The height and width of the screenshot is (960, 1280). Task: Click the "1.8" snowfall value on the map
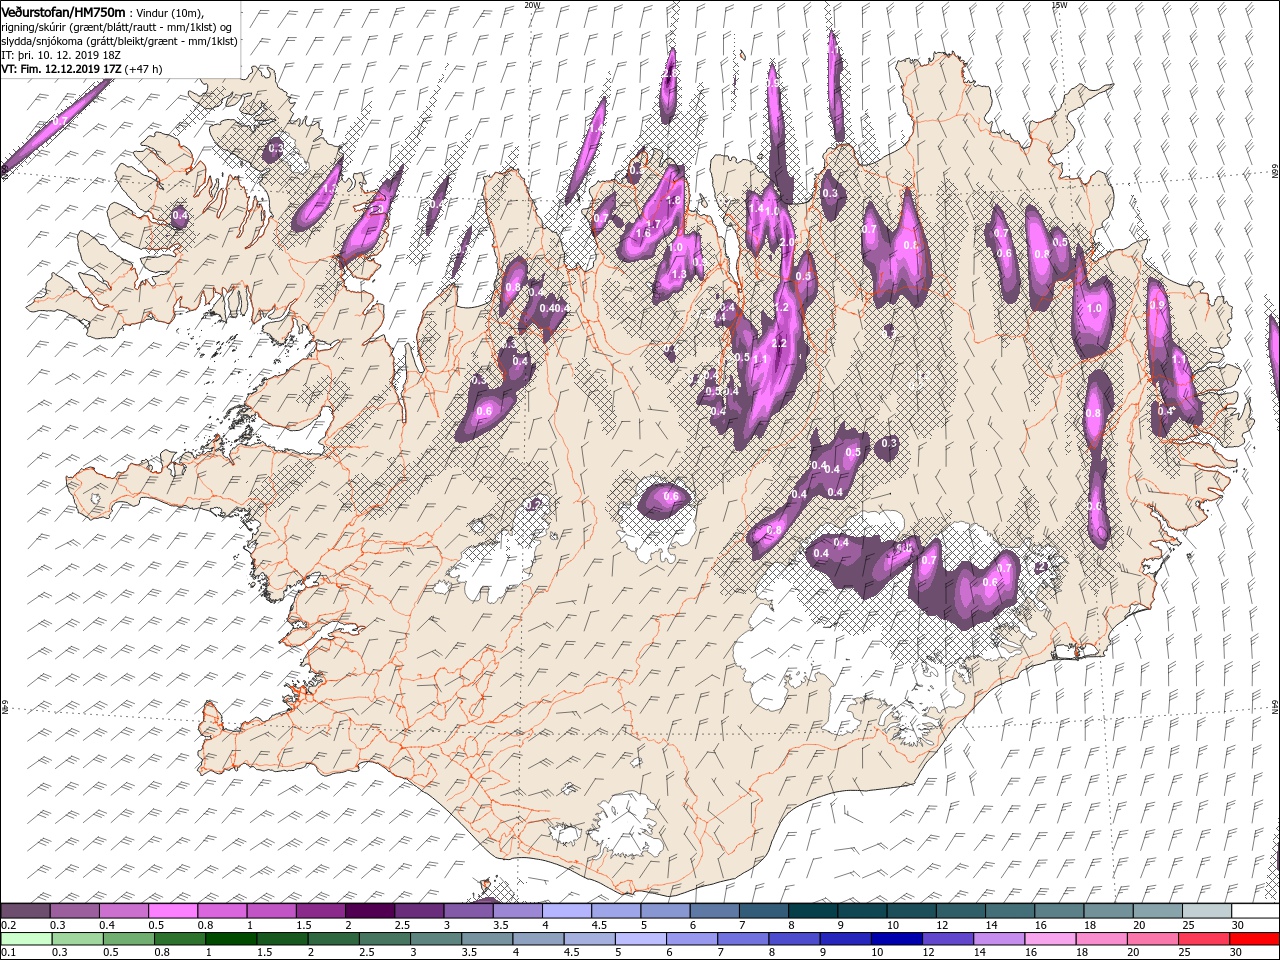click(x=673, y=201)
